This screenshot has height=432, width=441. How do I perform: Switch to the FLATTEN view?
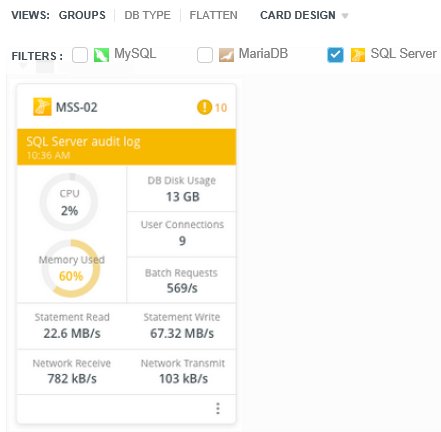(213, 15)
